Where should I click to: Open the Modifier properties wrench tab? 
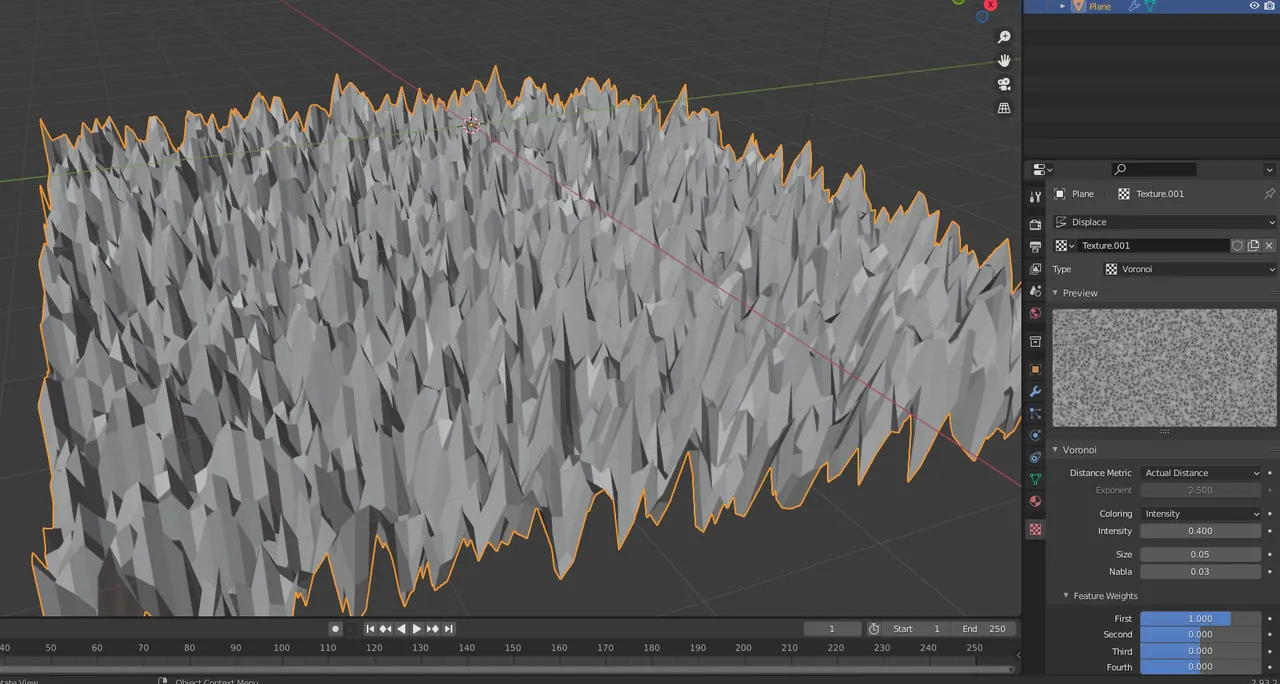[1035, 392]
